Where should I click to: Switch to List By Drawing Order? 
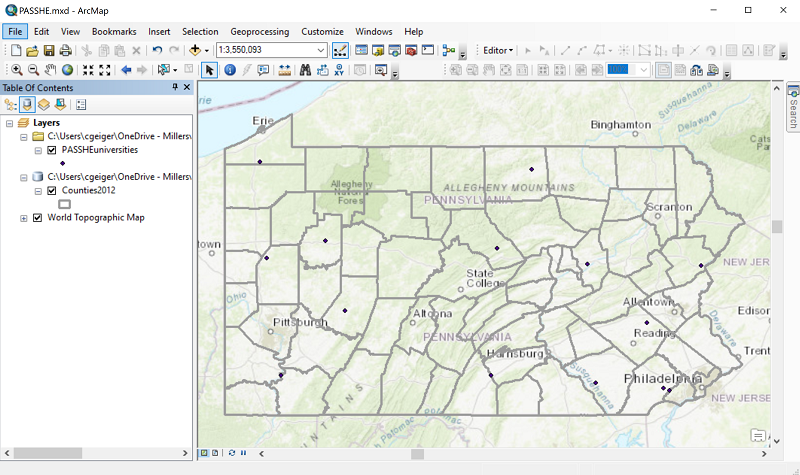[10, 105]
